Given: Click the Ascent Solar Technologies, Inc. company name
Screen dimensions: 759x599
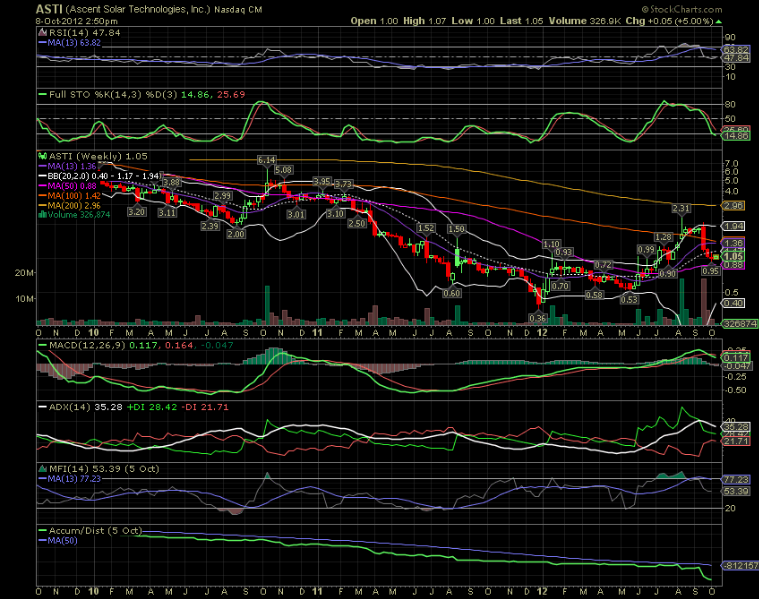Looking at the screenshot, I should click(137, 10).
